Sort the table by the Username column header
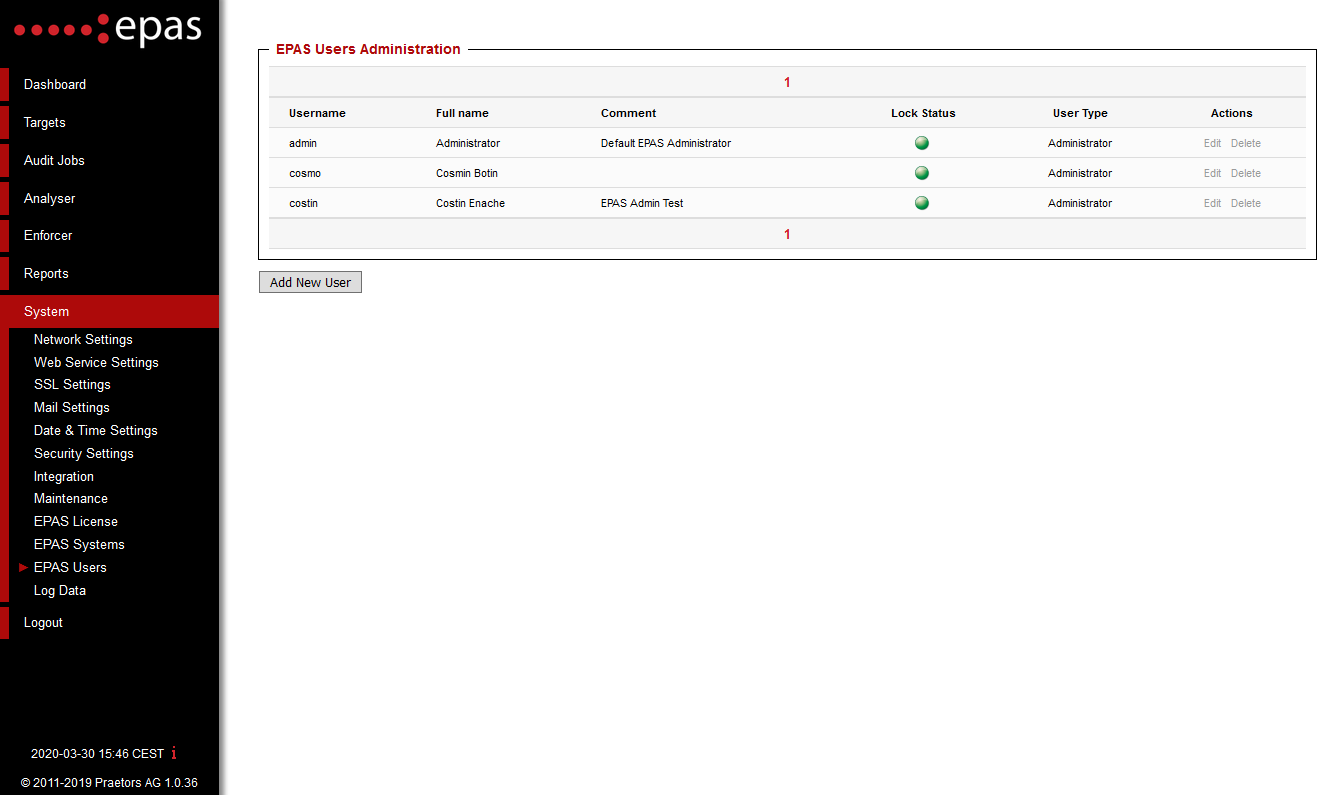The image size is (1321, 795). (317, 113)
